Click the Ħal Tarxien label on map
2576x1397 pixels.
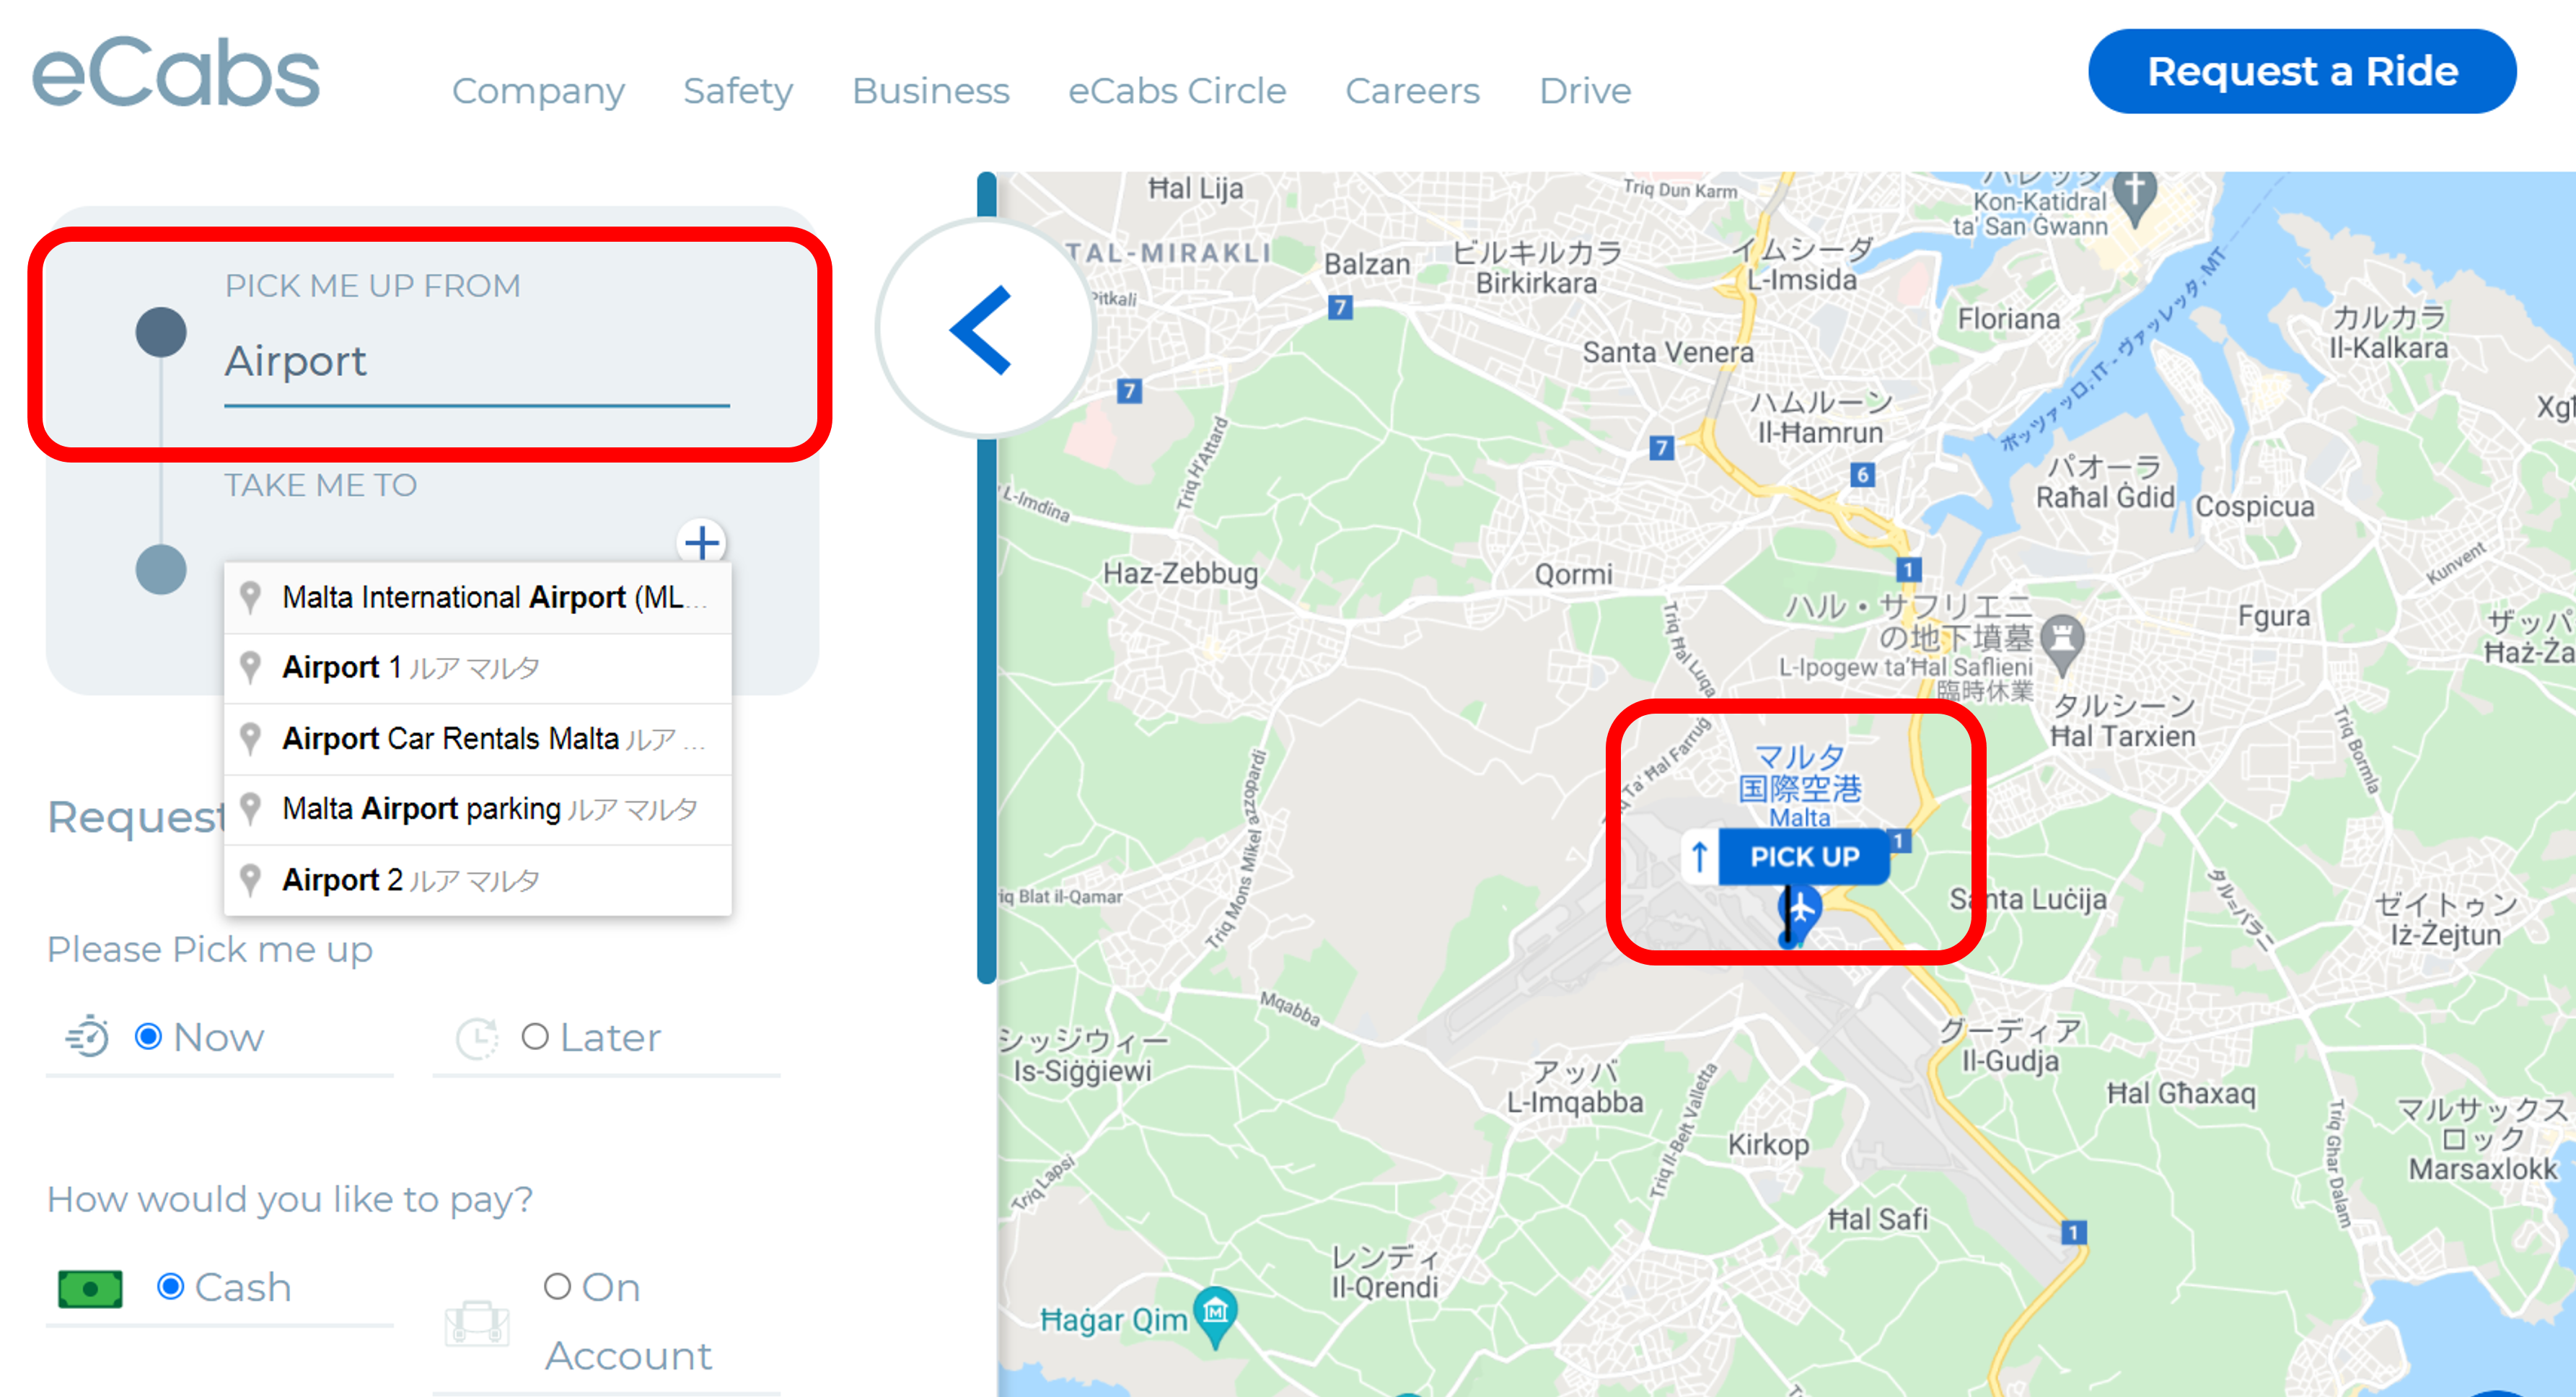pyautogui.click(x=2122, y=737)
